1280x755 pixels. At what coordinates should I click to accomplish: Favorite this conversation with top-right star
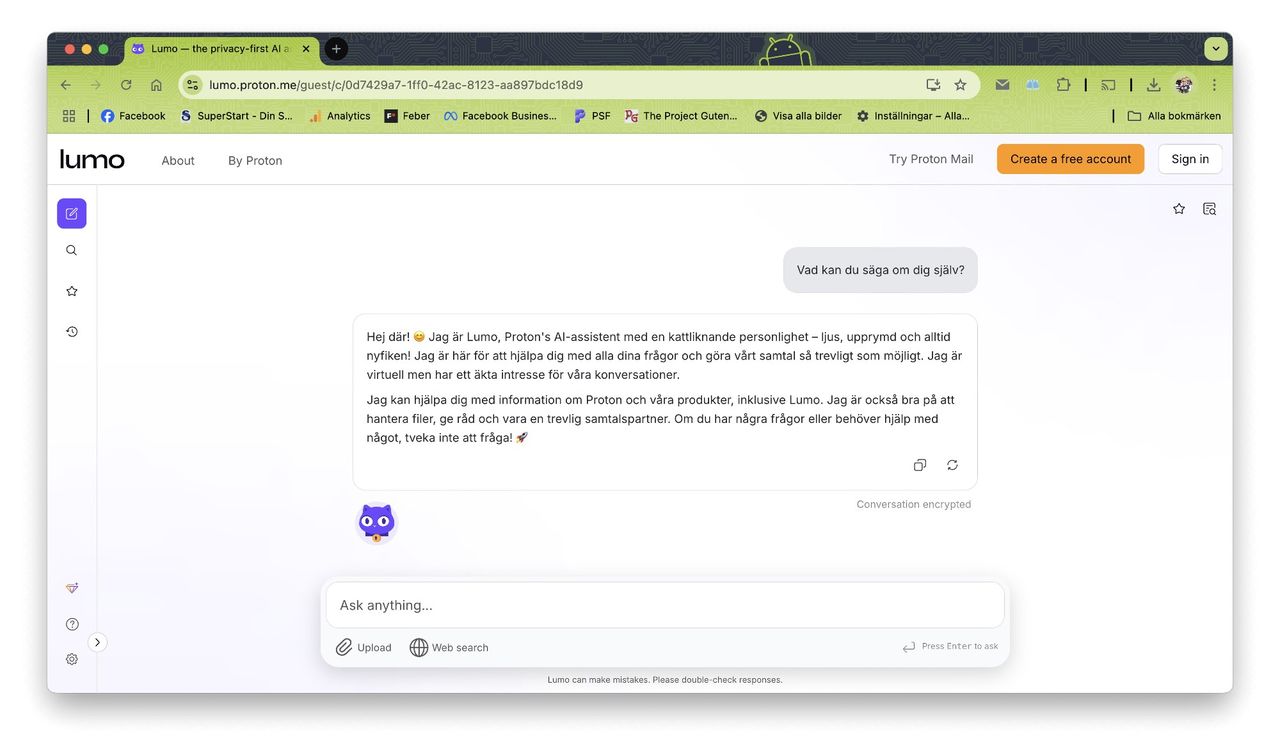[1179, 209]
